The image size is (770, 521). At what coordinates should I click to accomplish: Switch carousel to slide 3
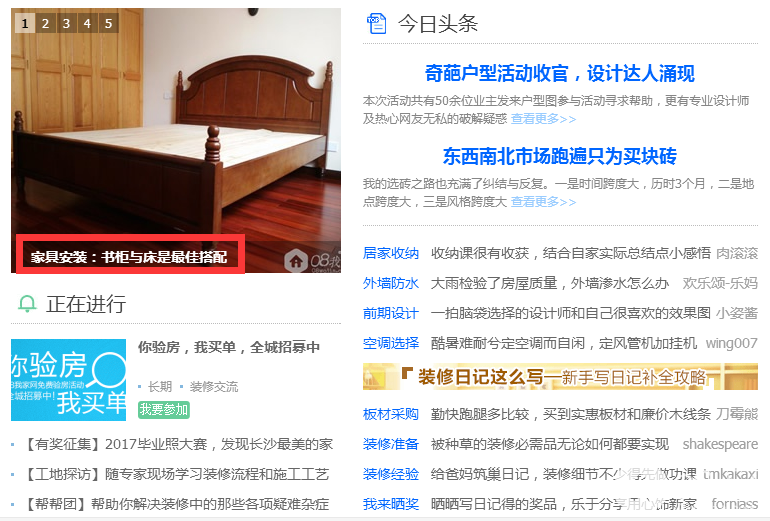click(66, 23)
